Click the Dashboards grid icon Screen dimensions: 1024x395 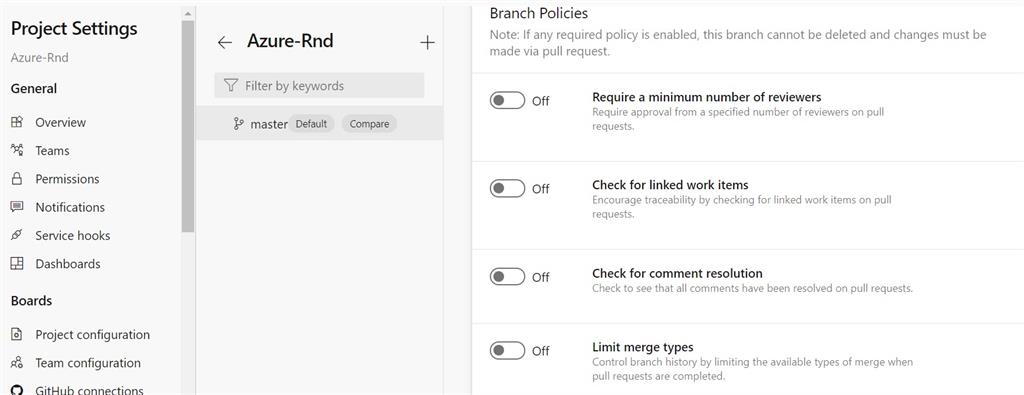(x=17, y=264)
